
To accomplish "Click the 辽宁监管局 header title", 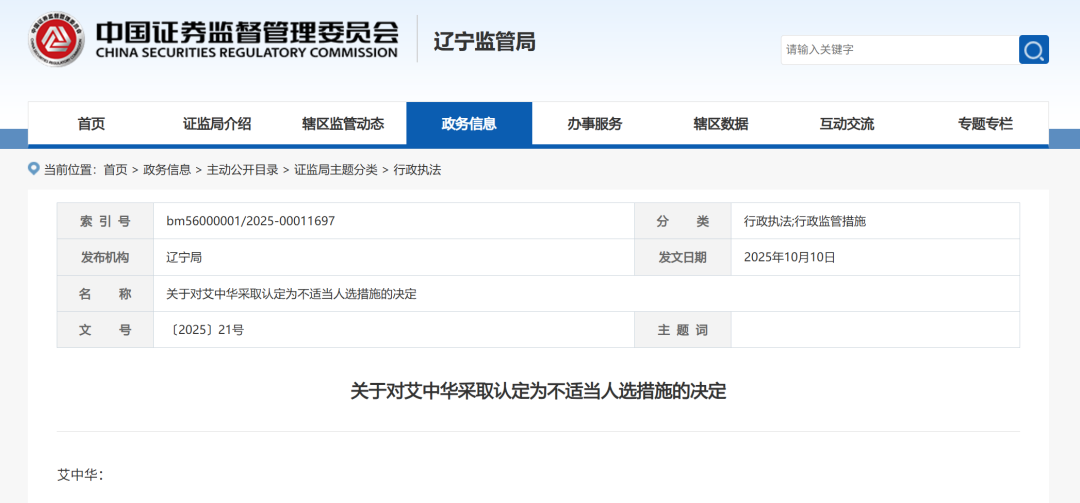I will pyautogui.click(x=485, y=41).
